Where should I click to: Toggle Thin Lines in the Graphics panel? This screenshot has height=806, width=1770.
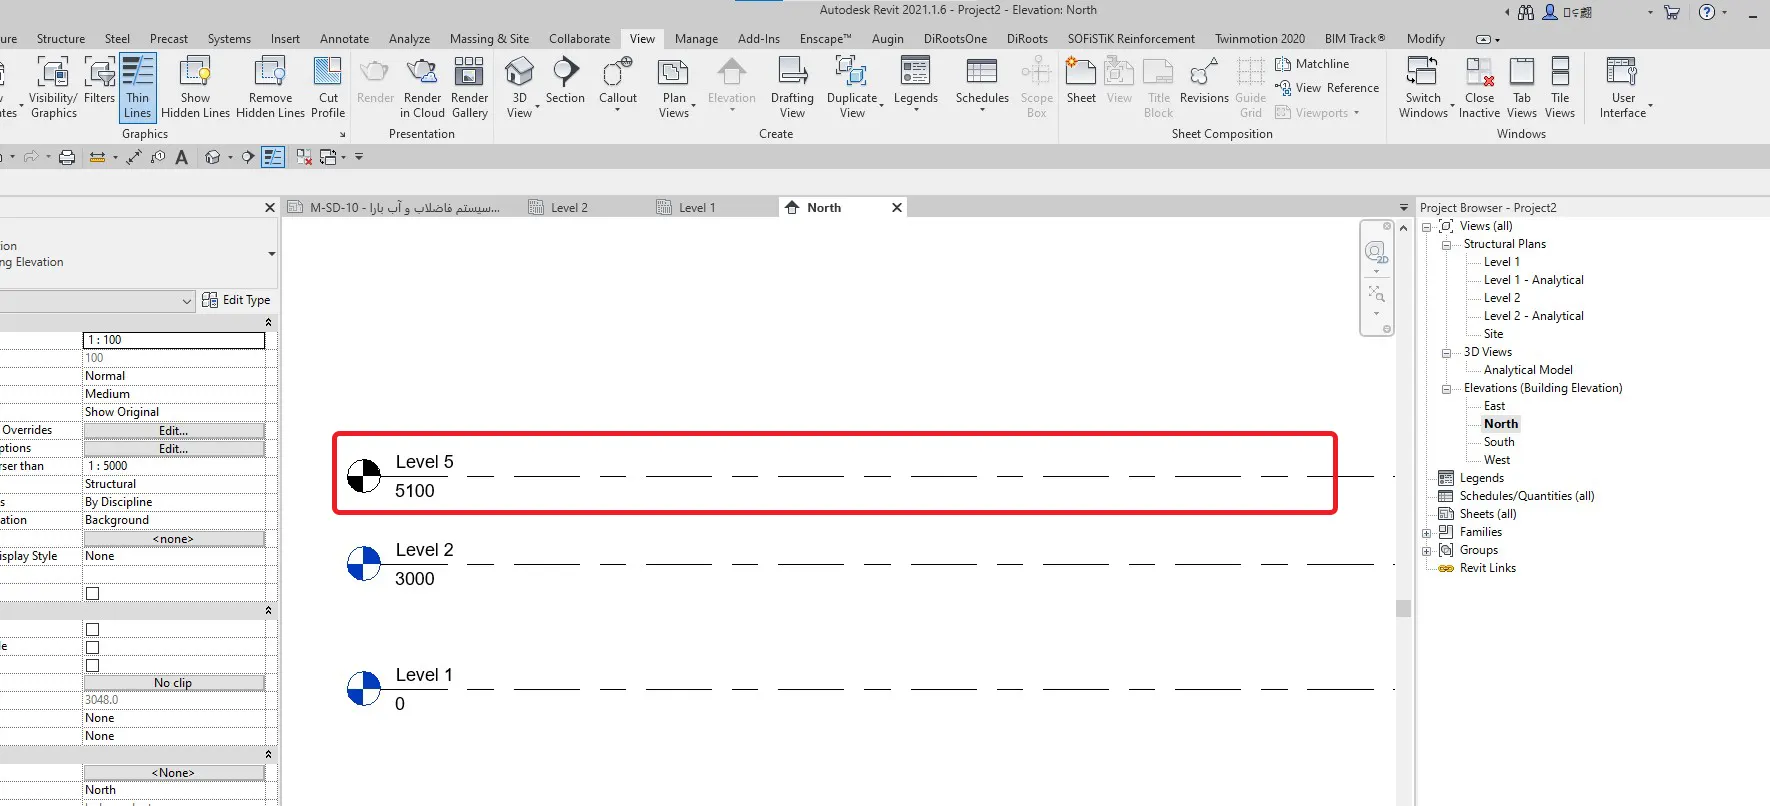[137, 87]
